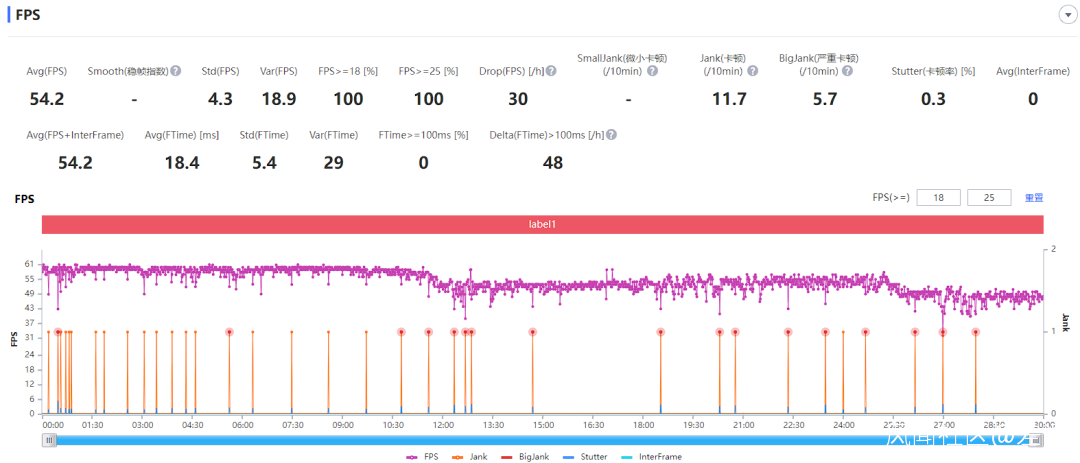Open help icon next to Delta(FTime)>100ms
This screenshot has height=463, width=1080.
(612, 135)
